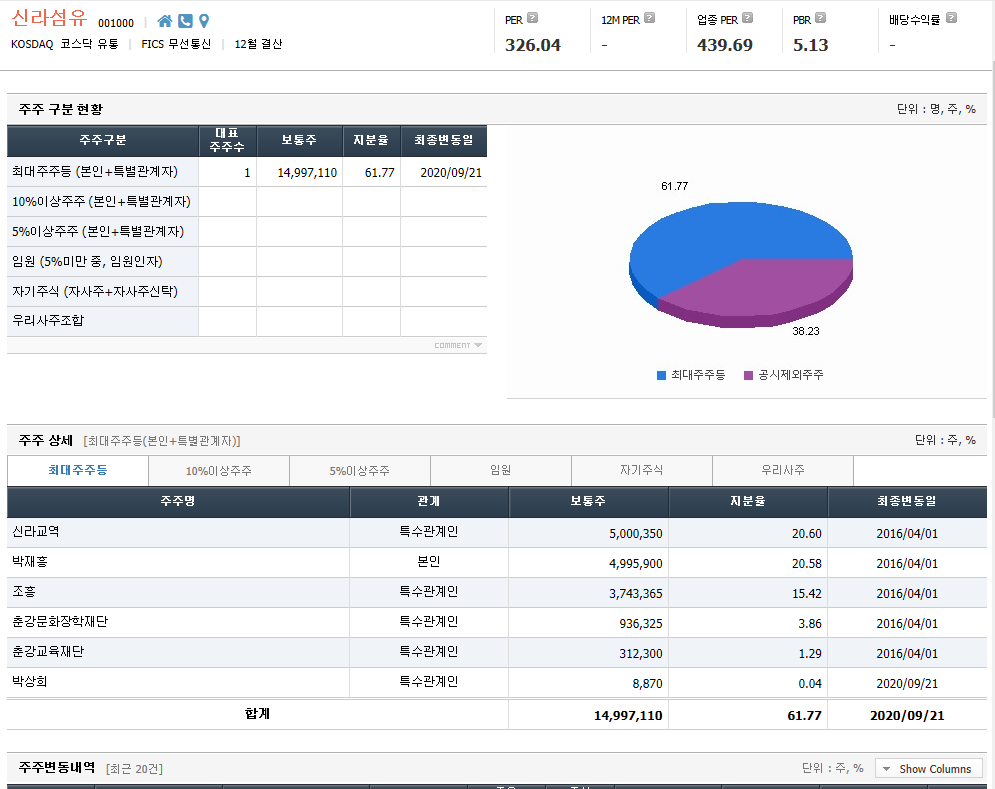This screenshot has height=789, width=995.
Task: Click the 임원 (5%미만 중, 임원인자) row
Action: (x=247, y=261)
